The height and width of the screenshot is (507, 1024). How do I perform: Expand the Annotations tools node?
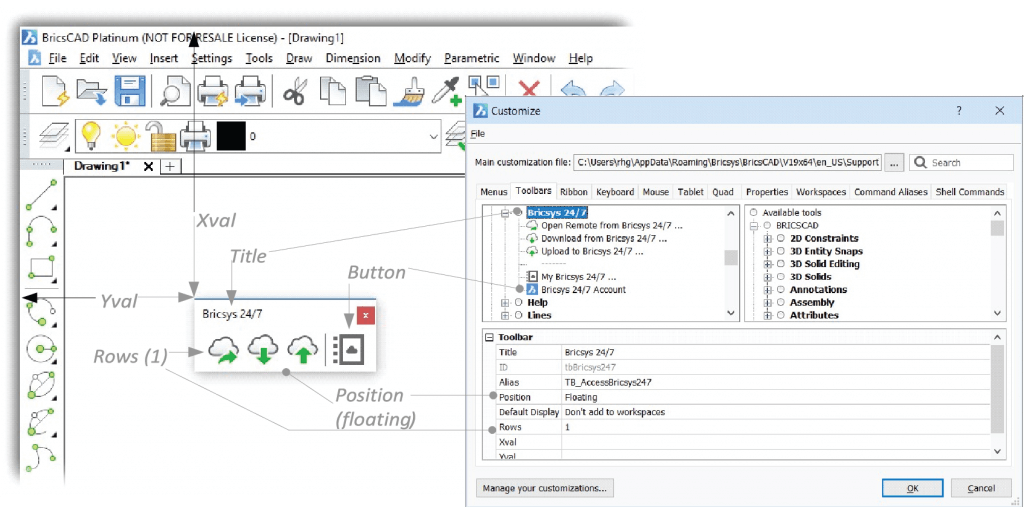pos(767,289)
